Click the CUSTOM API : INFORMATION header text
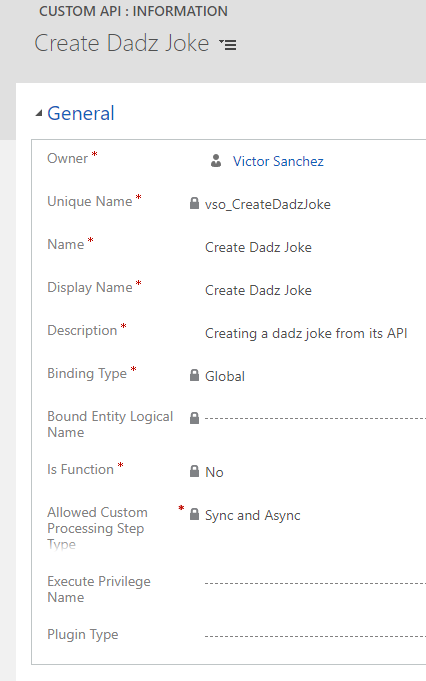 (133, 11)
